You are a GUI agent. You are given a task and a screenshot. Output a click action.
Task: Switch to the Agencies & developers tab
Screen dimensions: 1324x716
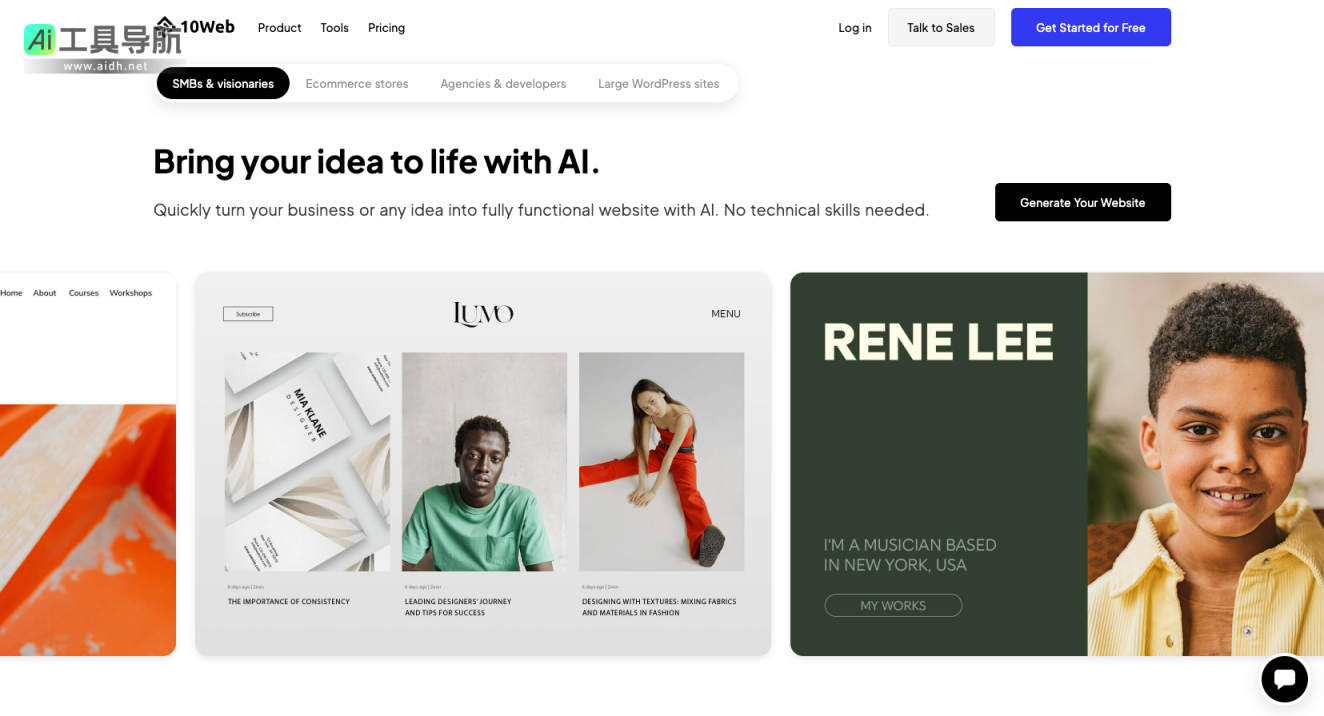click(x=503, y=84)
